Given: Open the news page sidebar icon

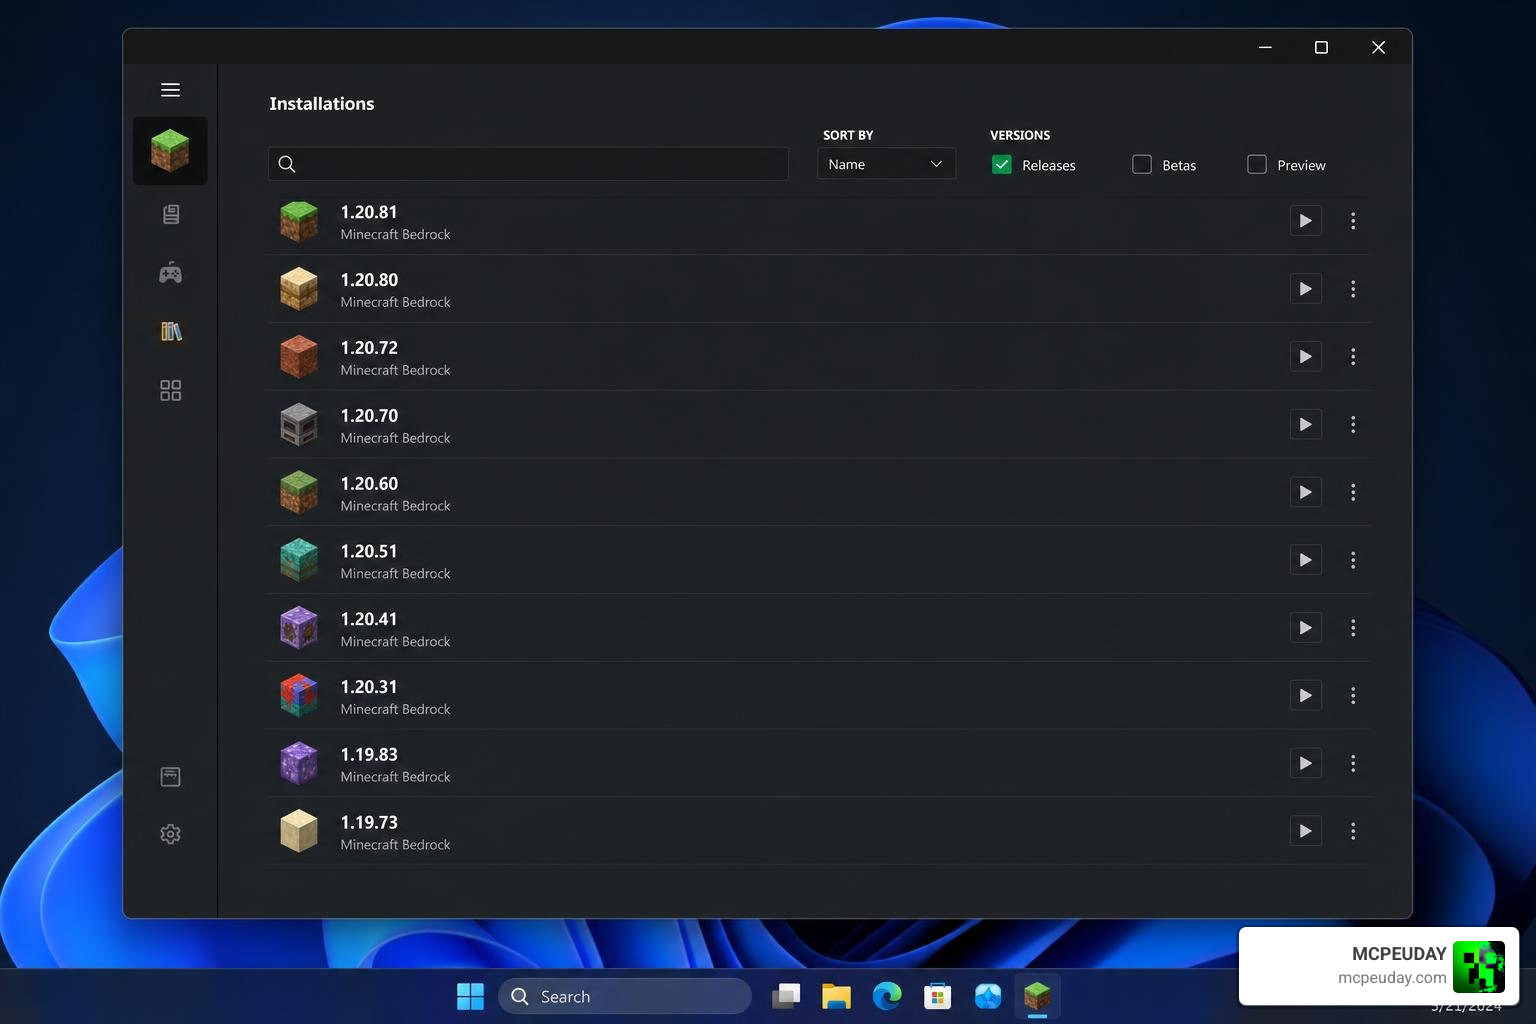Looking at the screenshot, I should pyautogui.click(x=171, y=214).
